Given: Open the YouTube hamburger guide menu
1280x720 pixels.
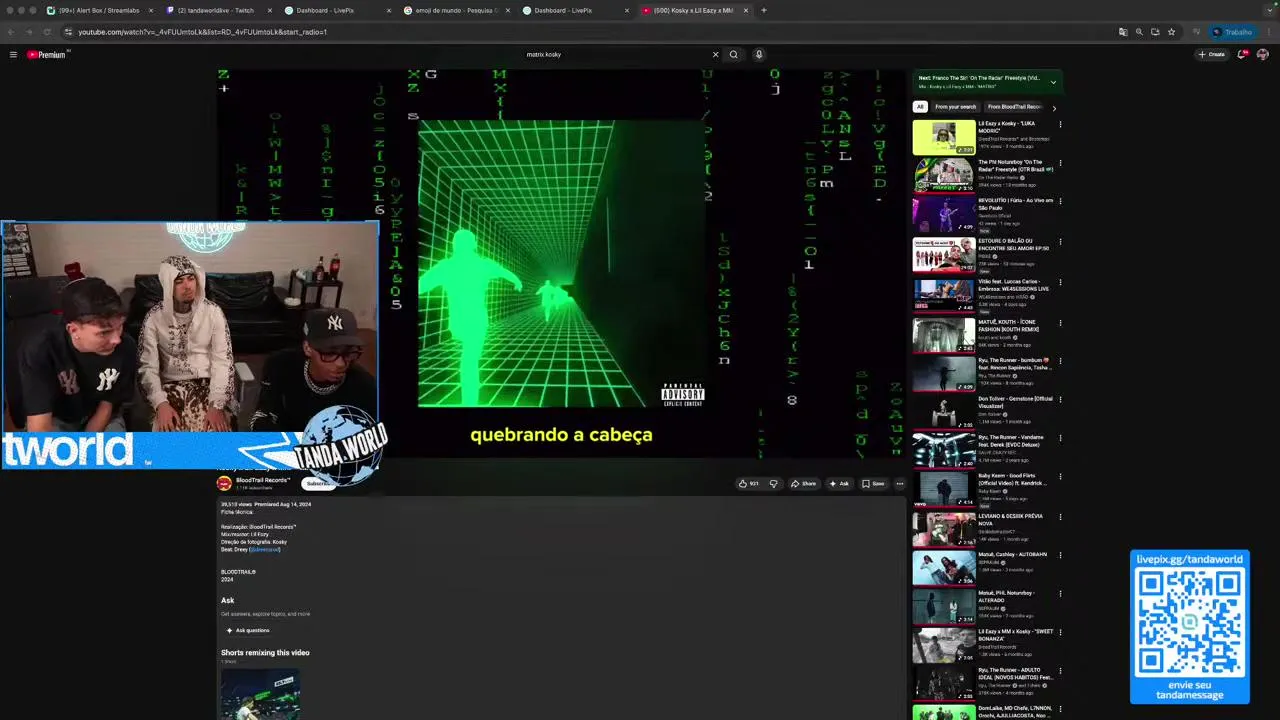Looking at the screenshot, I should coord(13,54).
